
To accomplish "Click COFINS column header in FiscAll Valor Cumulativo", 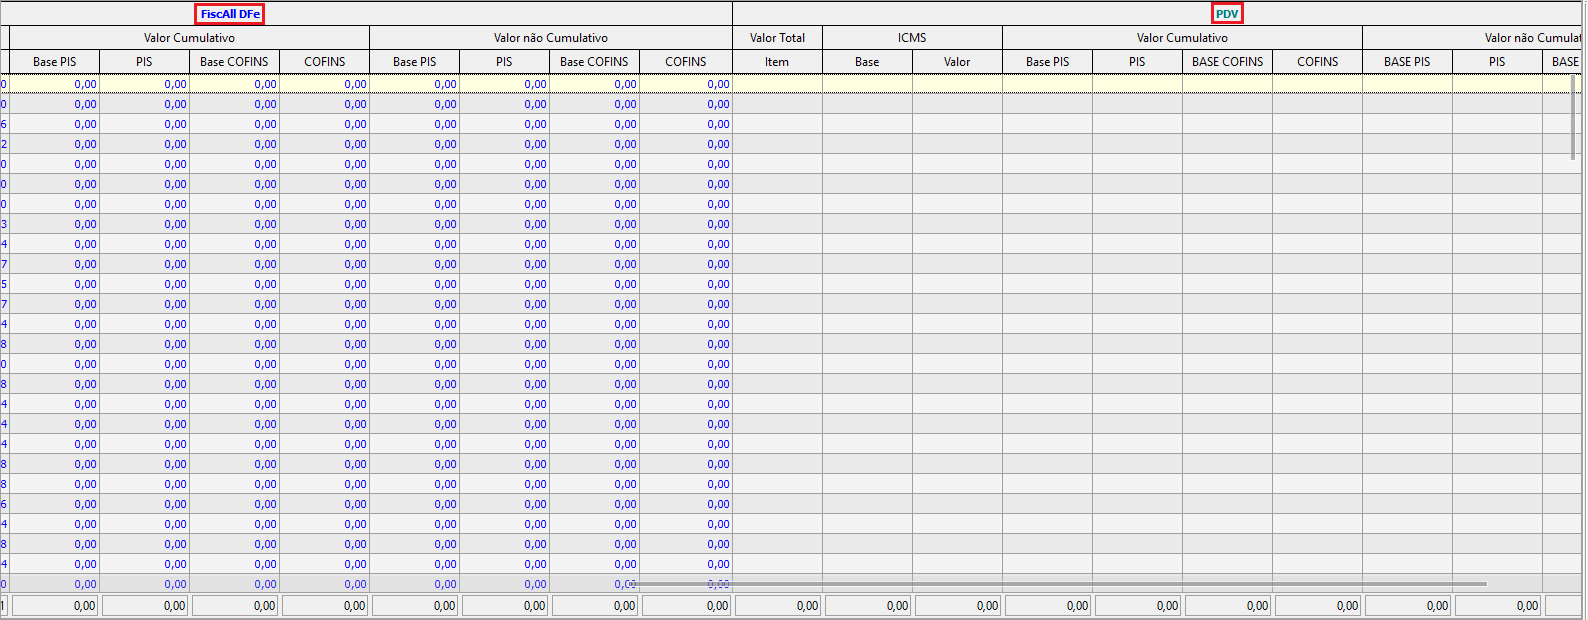I will click(x=325, y=62).
